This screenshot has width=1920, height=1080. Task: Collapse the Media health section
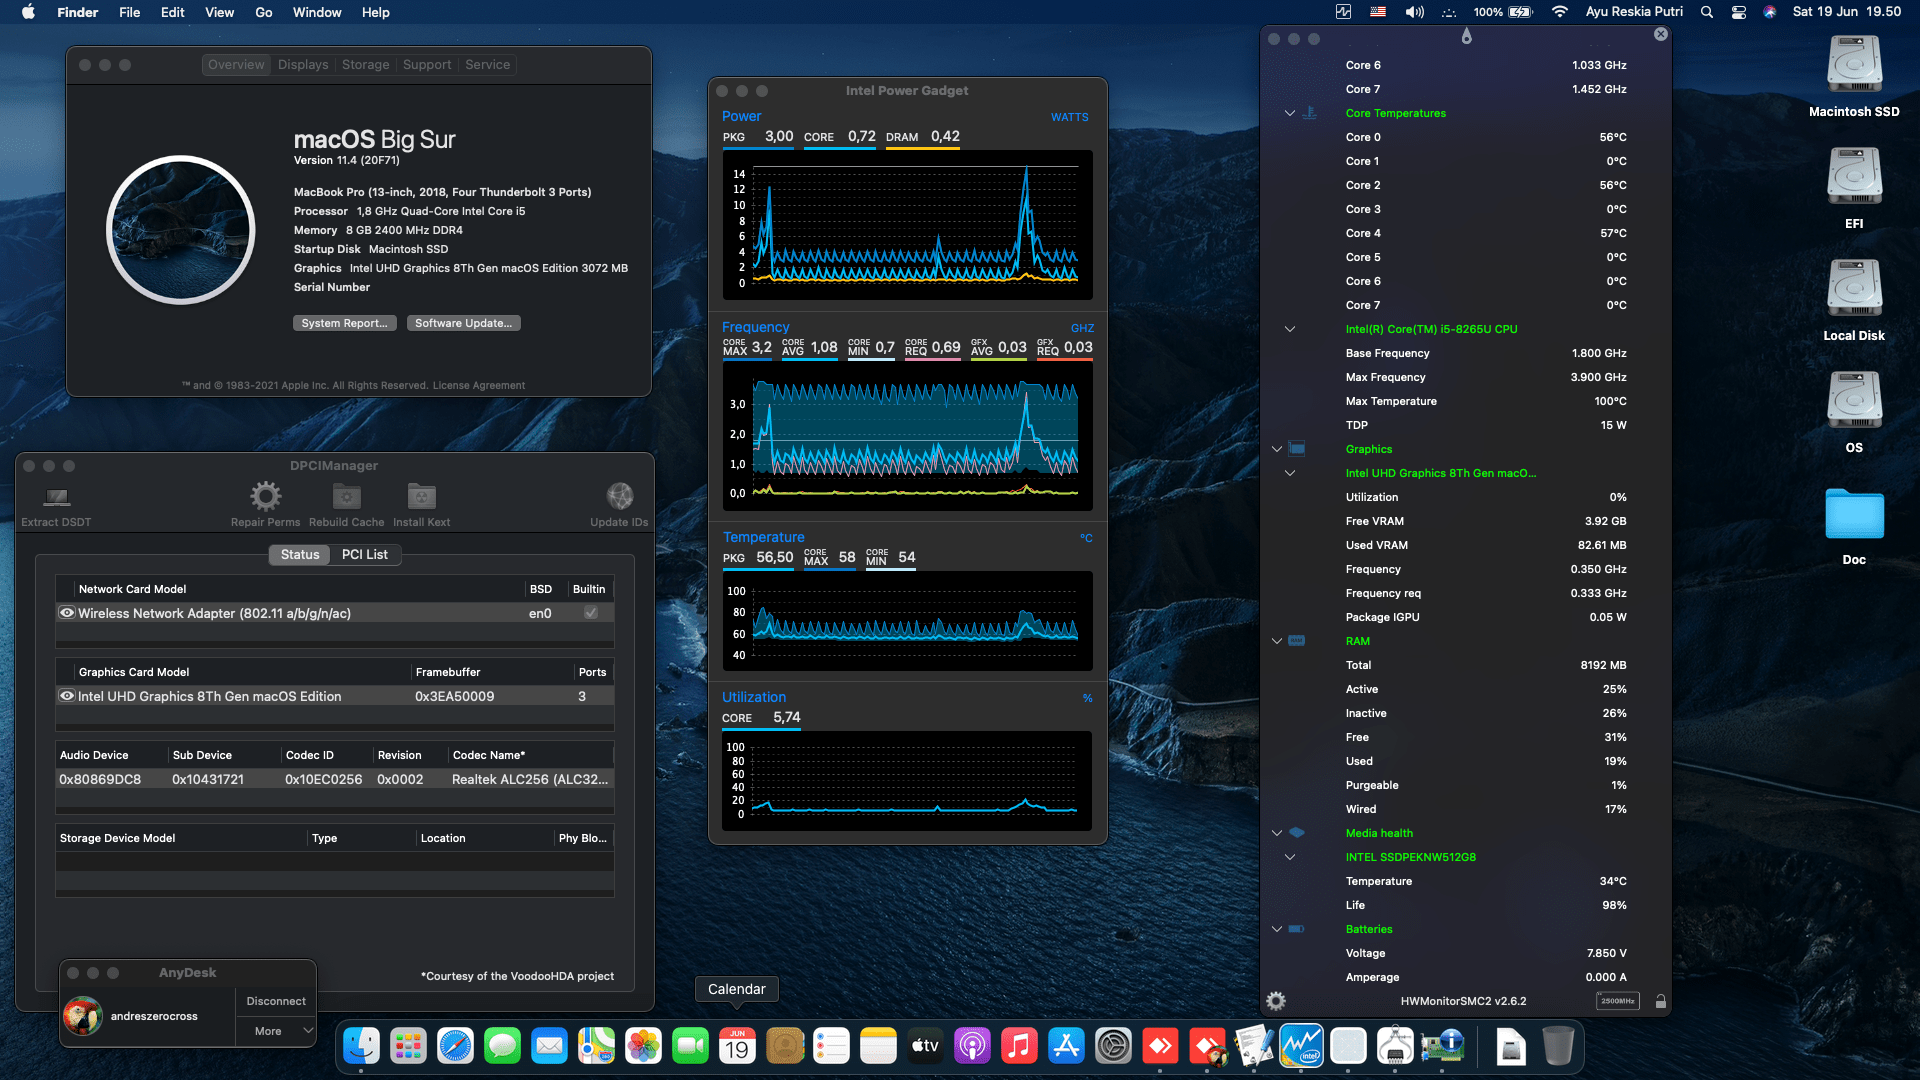click(1277, 833)
